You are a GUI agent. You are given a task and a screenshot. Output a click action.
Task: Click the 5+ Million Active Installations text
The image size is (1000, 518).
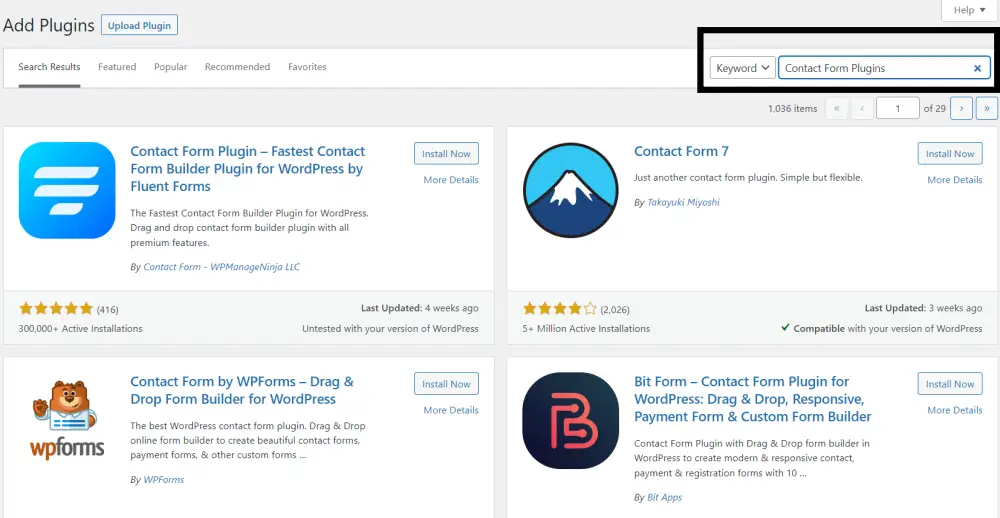click(x=587, y=329)
